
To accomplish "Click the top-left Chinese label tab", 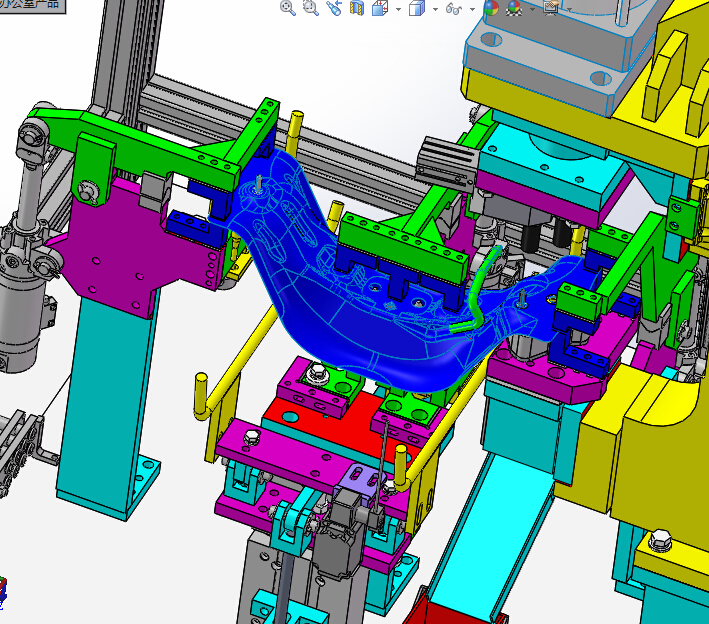I will pyautogui.click(x=32, y=6).
